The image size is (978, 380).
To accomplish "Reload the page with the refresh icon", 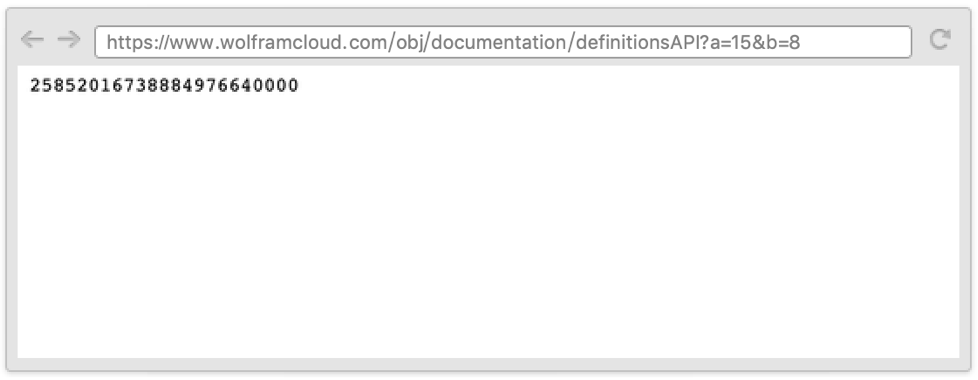I will pos(940,39).
